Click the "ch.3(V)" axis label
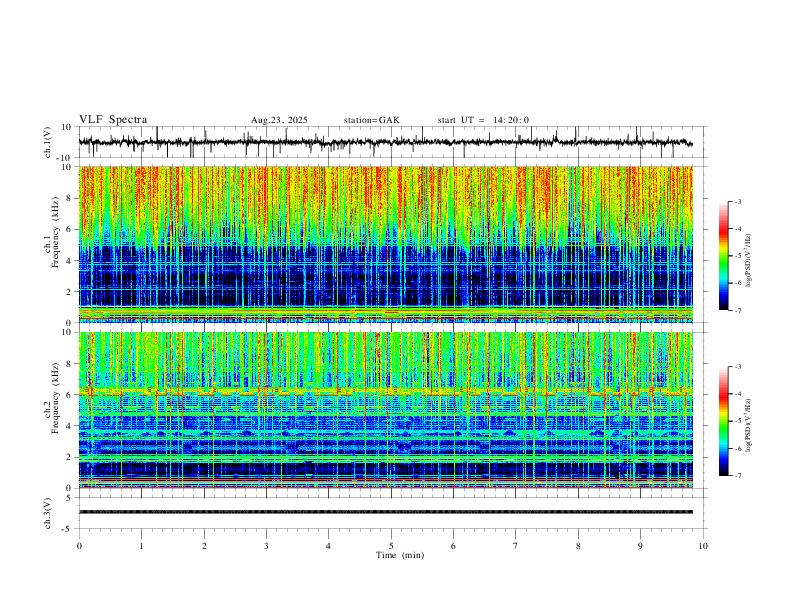This screenshot has height=612, width=792. (48, 513)
